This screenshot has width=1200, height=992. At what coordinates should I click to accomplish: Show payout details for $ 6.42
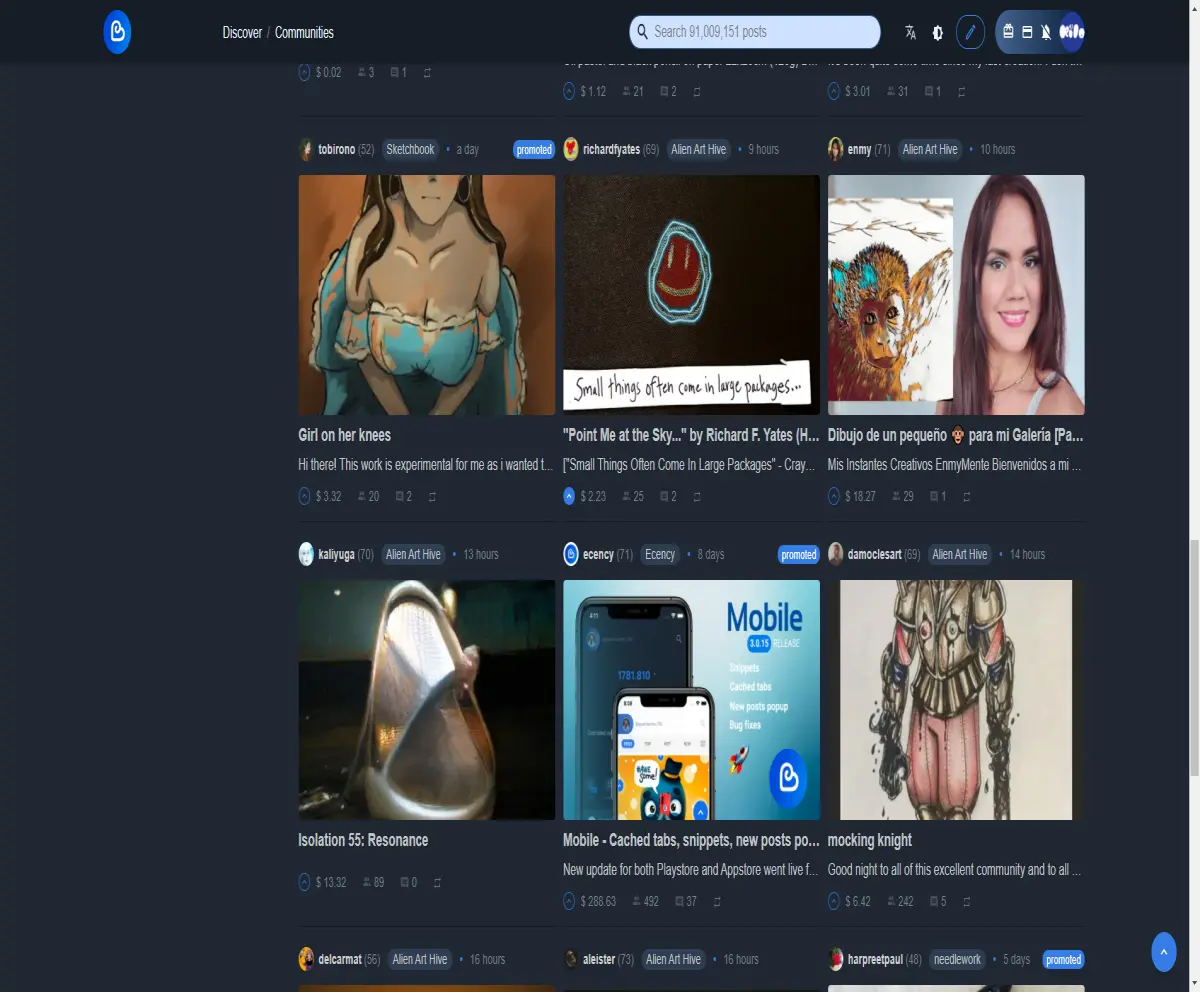click(x=858, y=901)
